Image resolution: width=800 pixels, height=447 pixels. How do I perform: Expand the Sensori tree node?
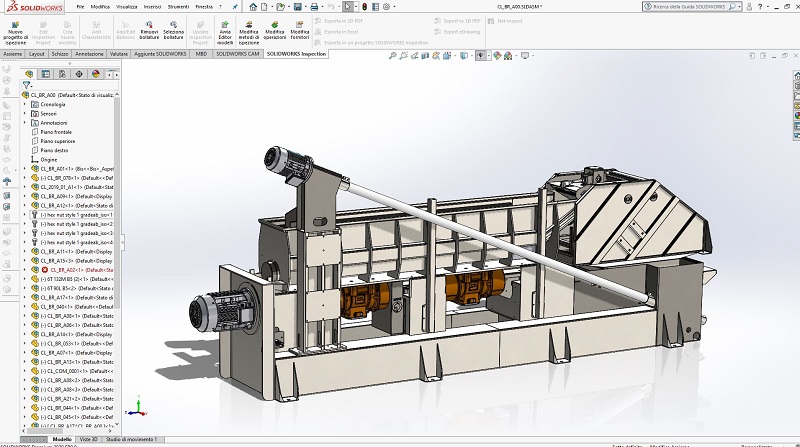25,113
